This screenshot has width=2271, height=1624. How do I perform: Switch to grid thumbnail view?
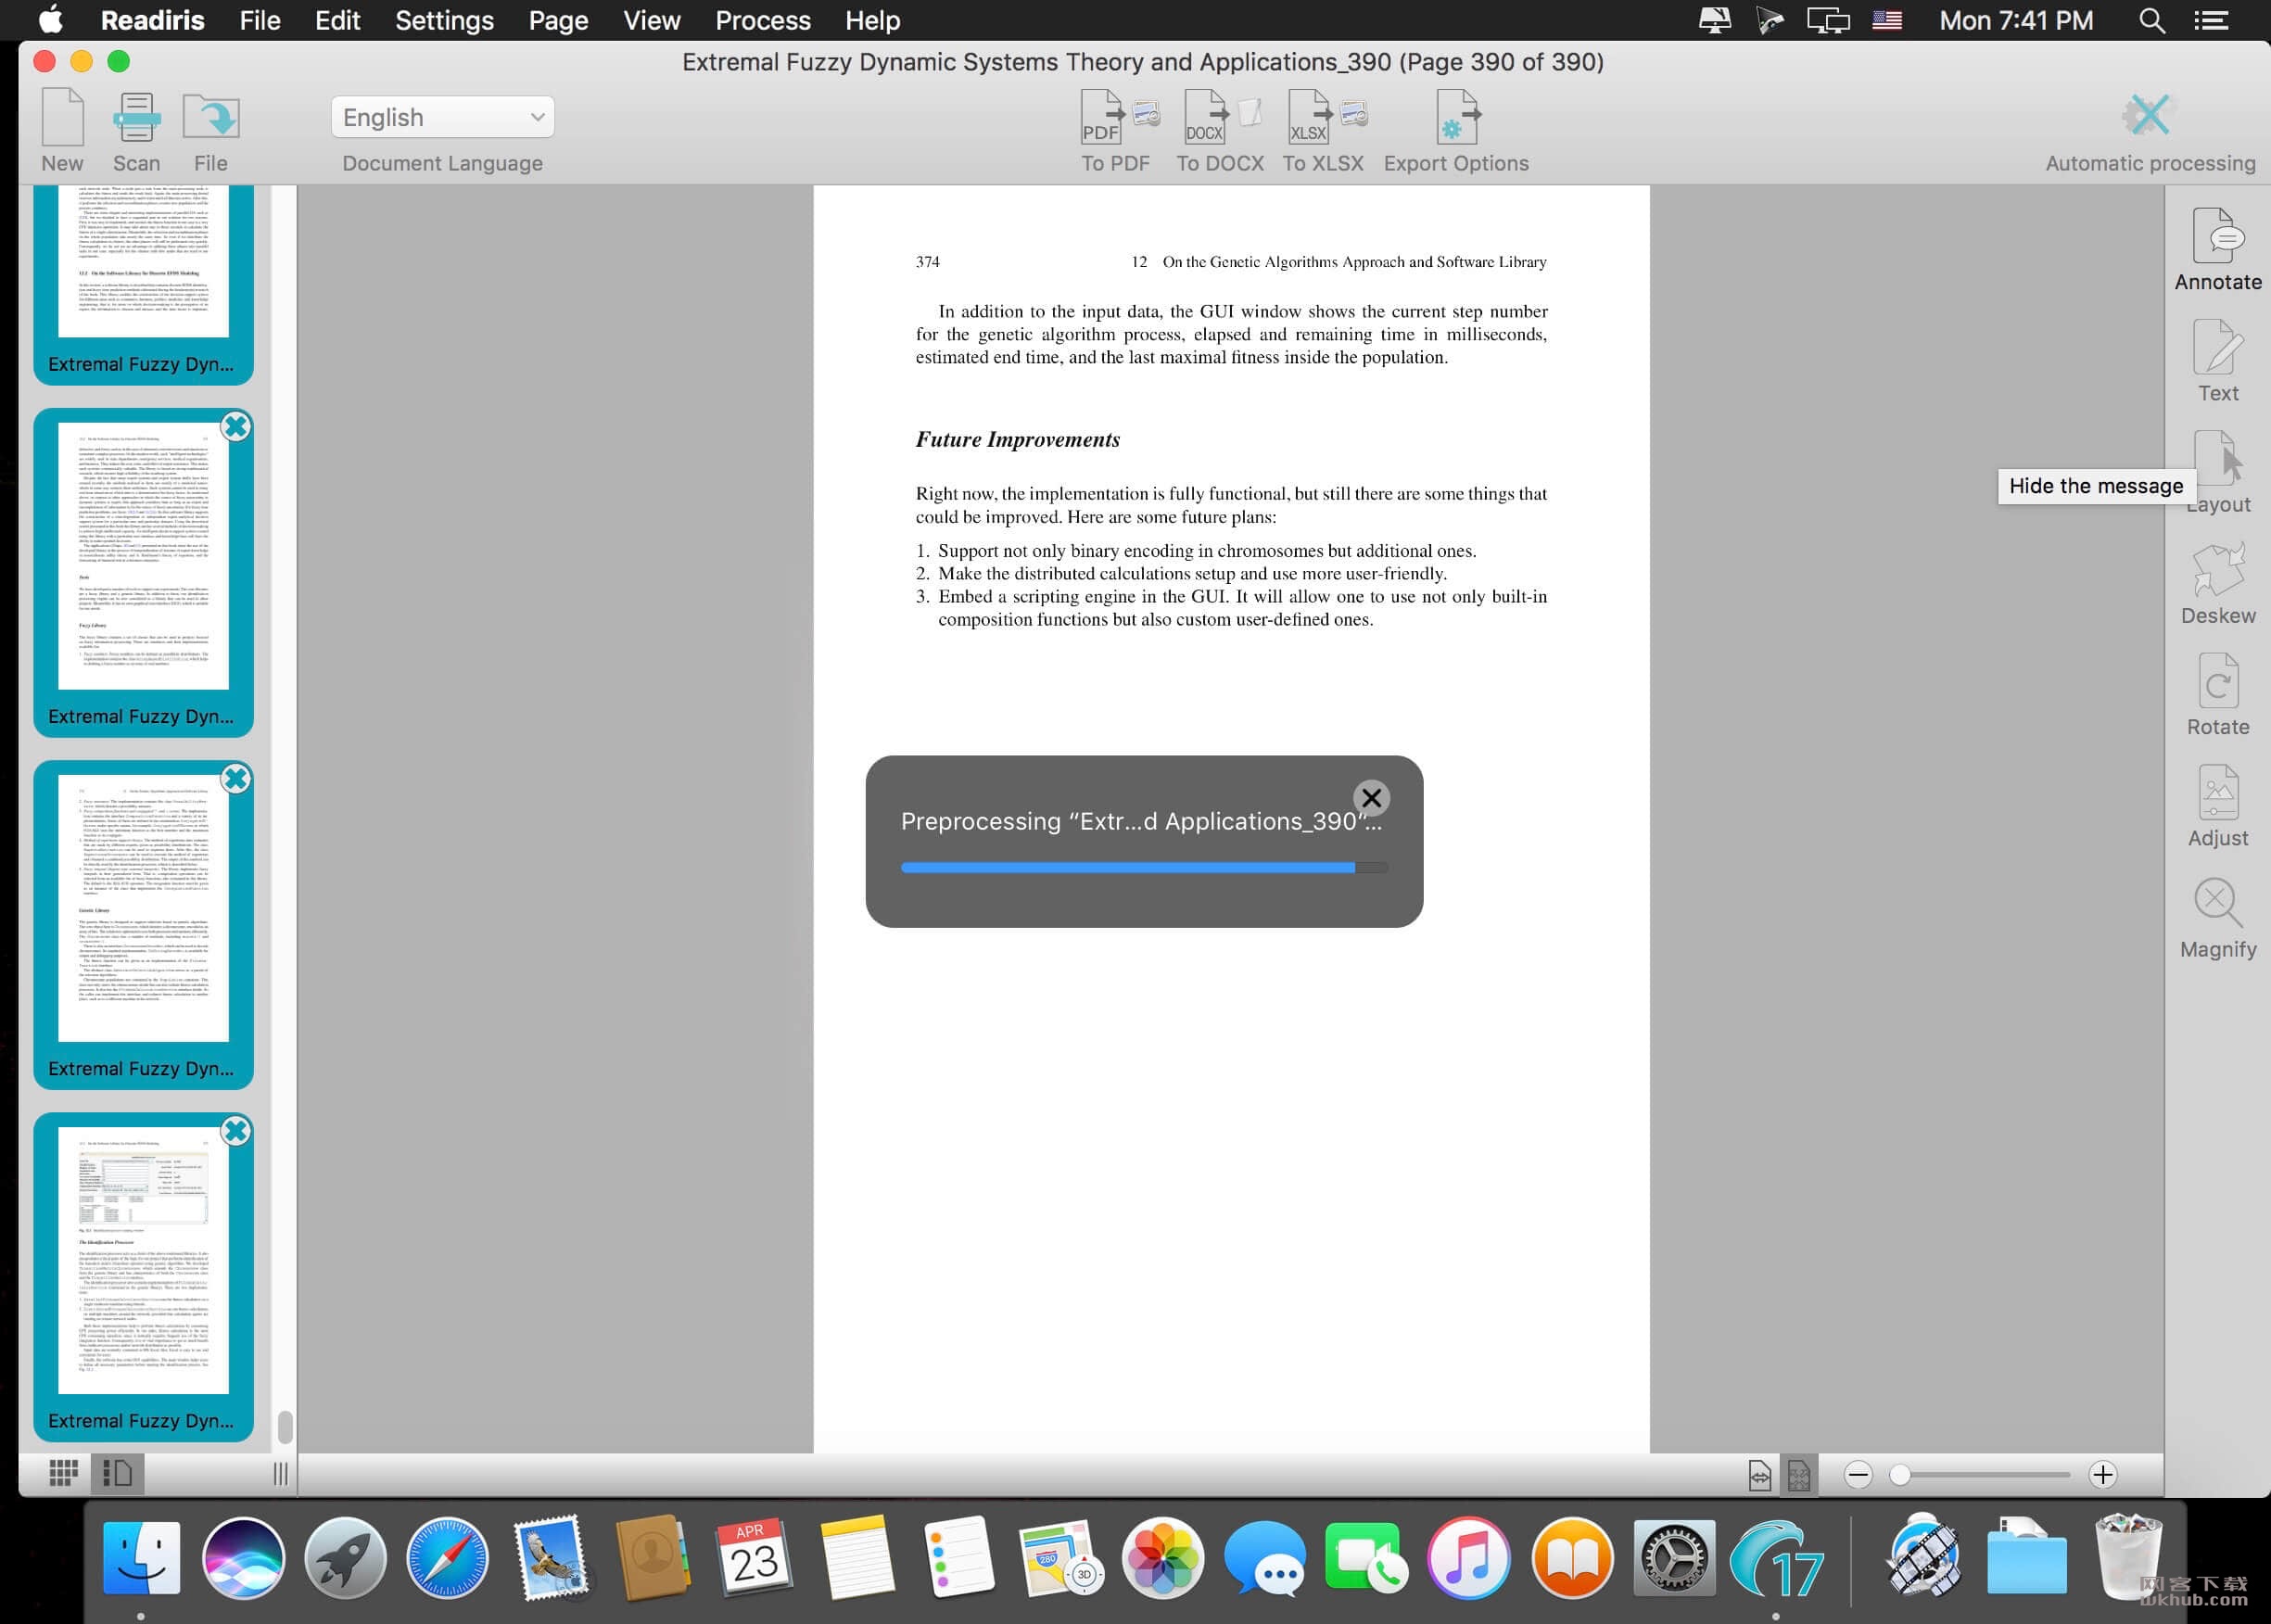(64, 1473)
